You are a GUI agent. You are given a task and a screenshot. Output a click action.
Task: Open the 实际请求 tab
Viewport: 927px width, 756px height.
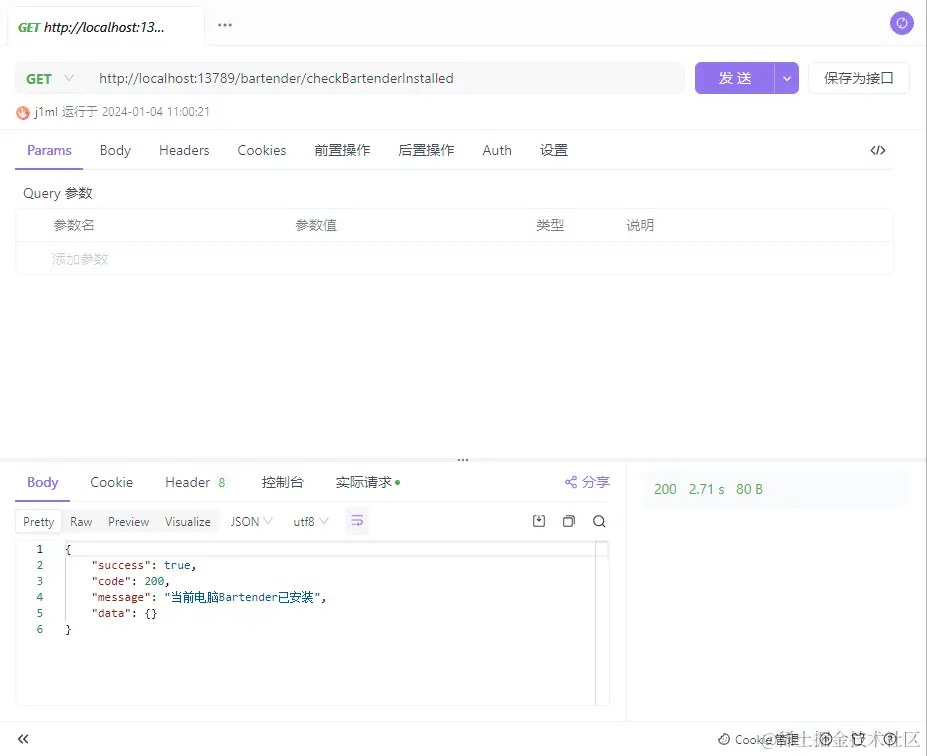[x=368, y=482]
